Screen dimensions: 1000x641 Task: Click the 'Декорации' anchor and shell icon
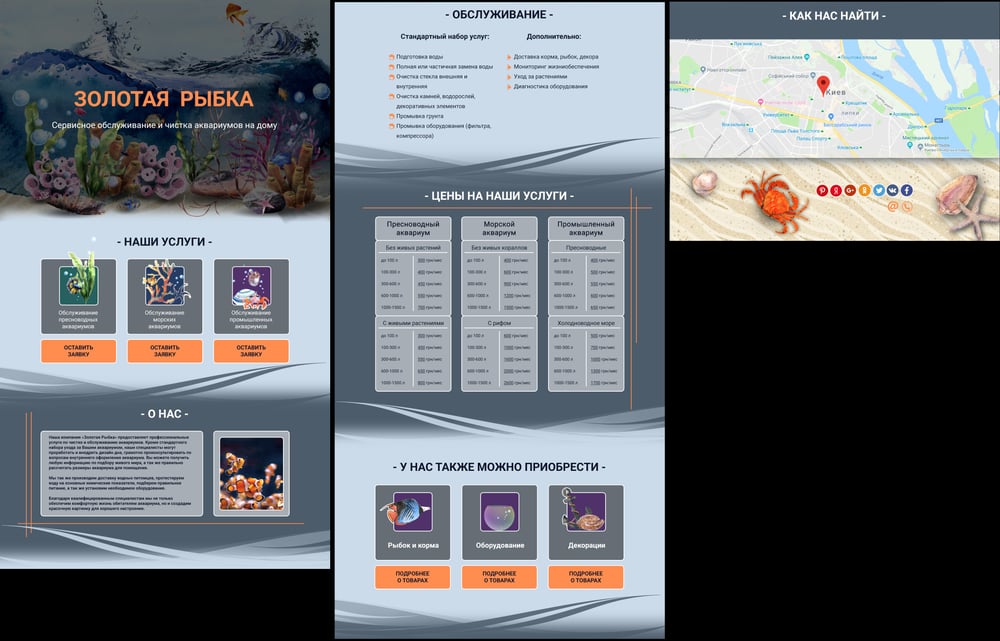point(584,510)
